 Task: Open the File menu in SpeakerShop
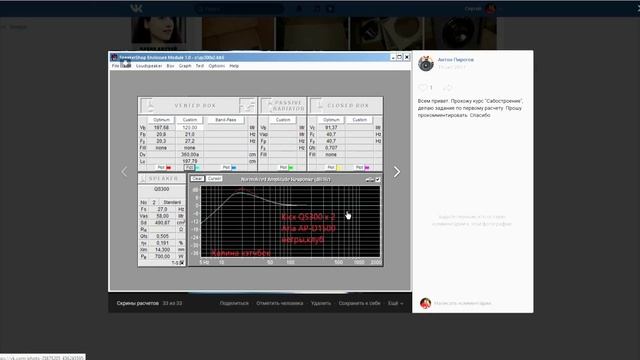[x=116, y=66]
